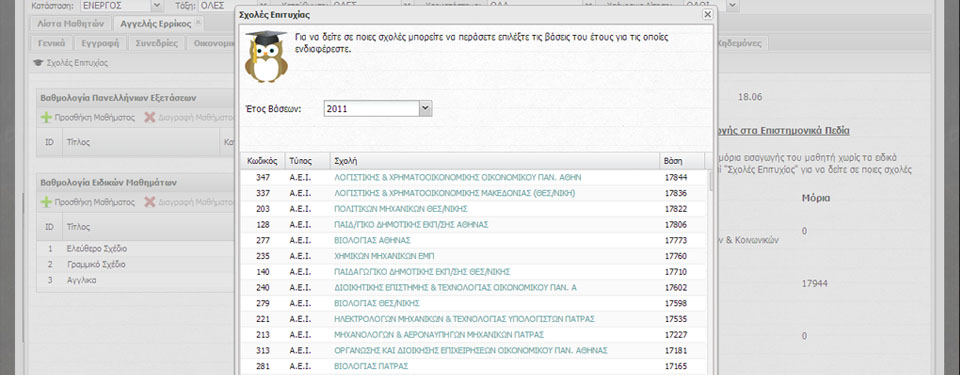Open ΜΗΧΑΝΟΛΟΓΩΝ & ΑΕΡΟΝΑΥΠΗΓΩΝ ΜΗΧΑΝΙΚΩΝ ΠΑΤΡΑΣ link
This screenshot has width=960, height=375.
pyautogui.click(x=439, y=335)
